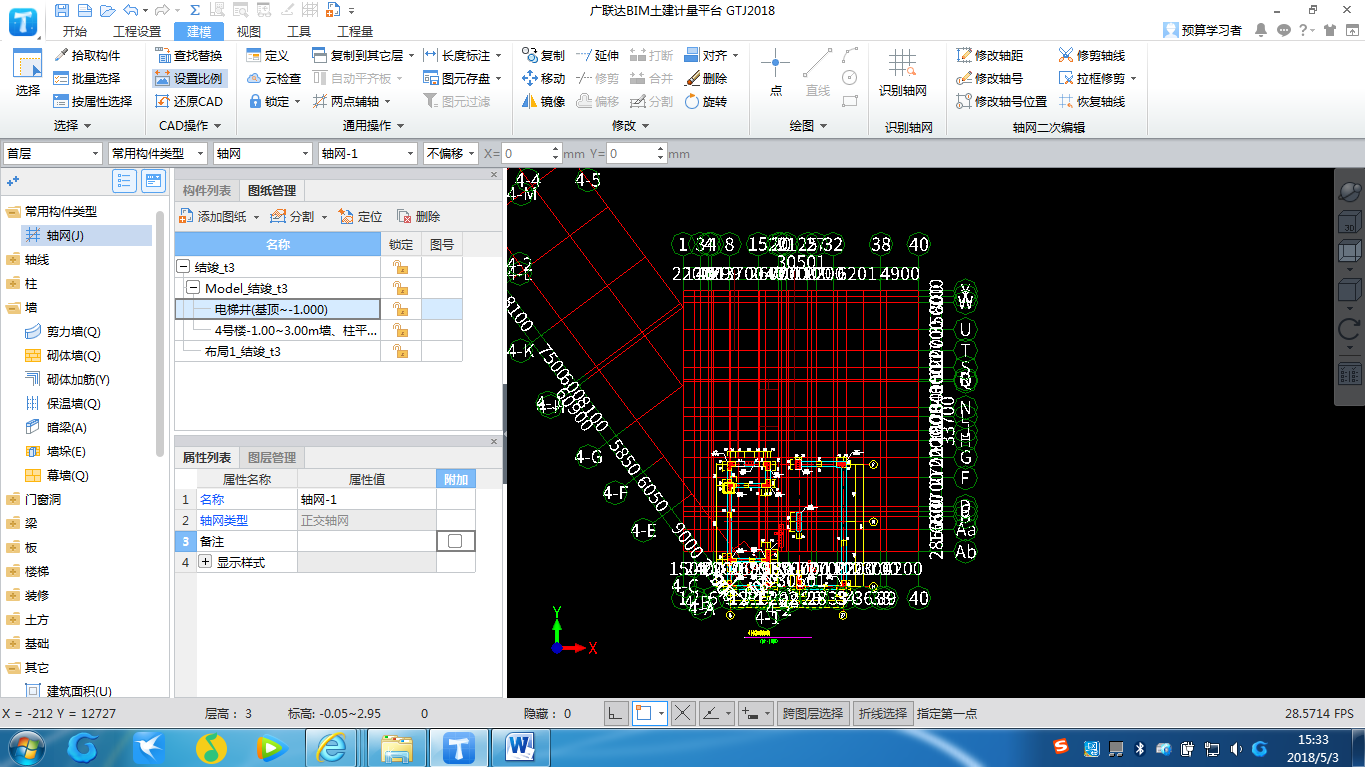This screenshot has height=767, width=1365.
Task: Expand the 通用操作 group menu
Action: (373, 126)
